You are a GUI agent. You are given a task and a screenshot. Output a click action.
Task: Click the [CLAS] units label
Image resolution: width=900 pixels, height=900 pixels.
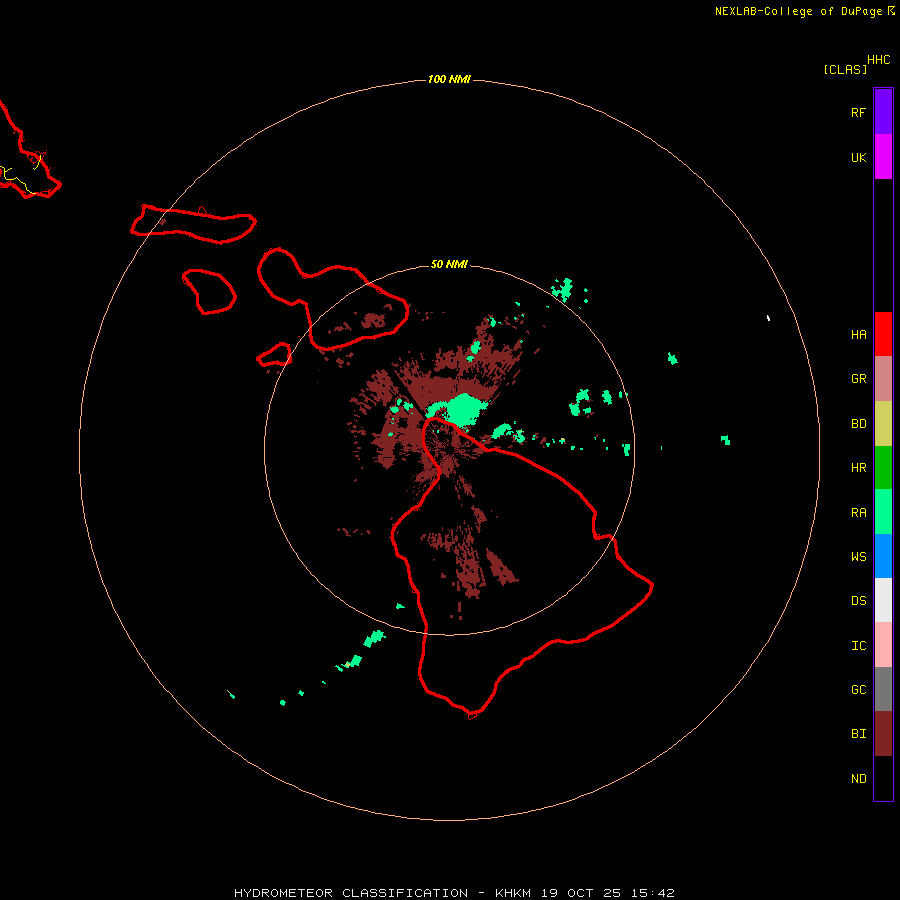[845, 70]
